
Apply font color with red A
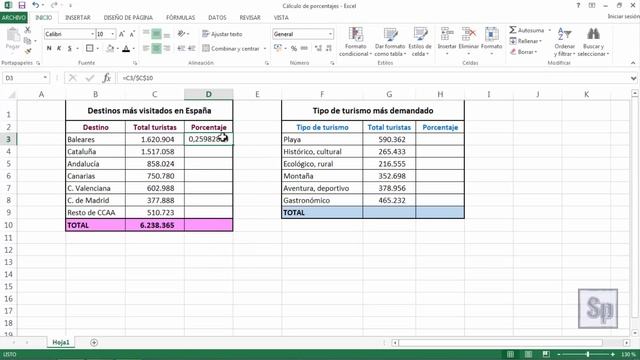tap(126, 49)
